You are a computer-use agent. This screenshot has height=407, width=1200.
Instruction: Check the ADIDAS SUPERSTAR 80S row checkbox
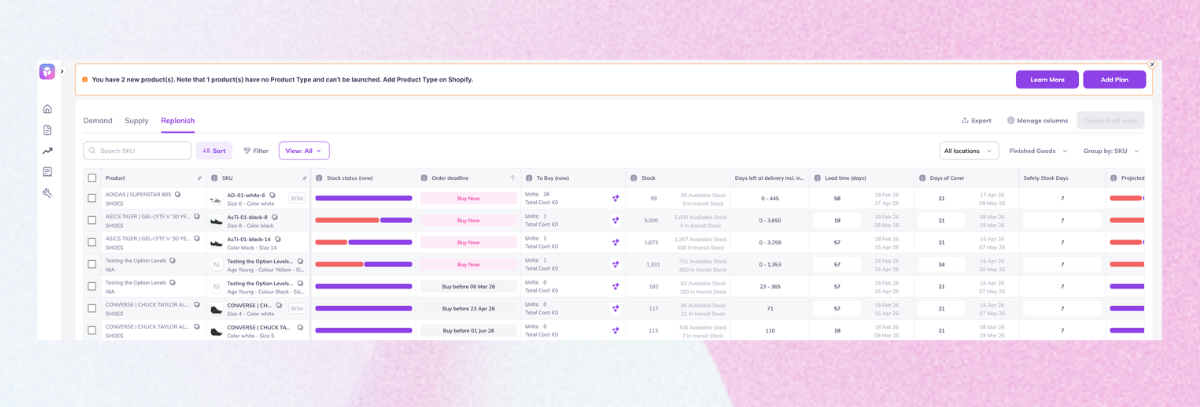[92, 198]
